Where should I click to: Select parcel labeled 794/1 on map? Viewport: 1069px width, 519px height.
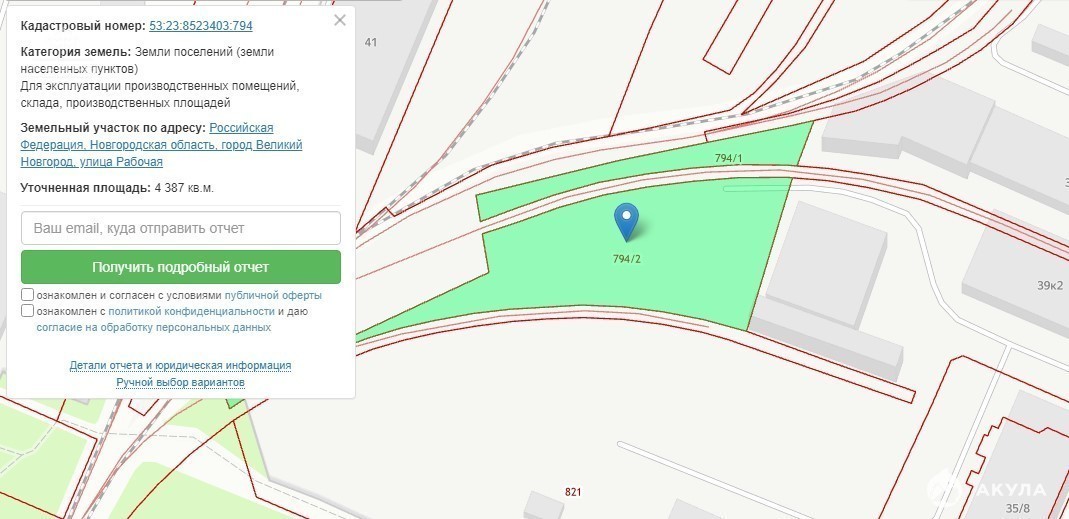728,158
